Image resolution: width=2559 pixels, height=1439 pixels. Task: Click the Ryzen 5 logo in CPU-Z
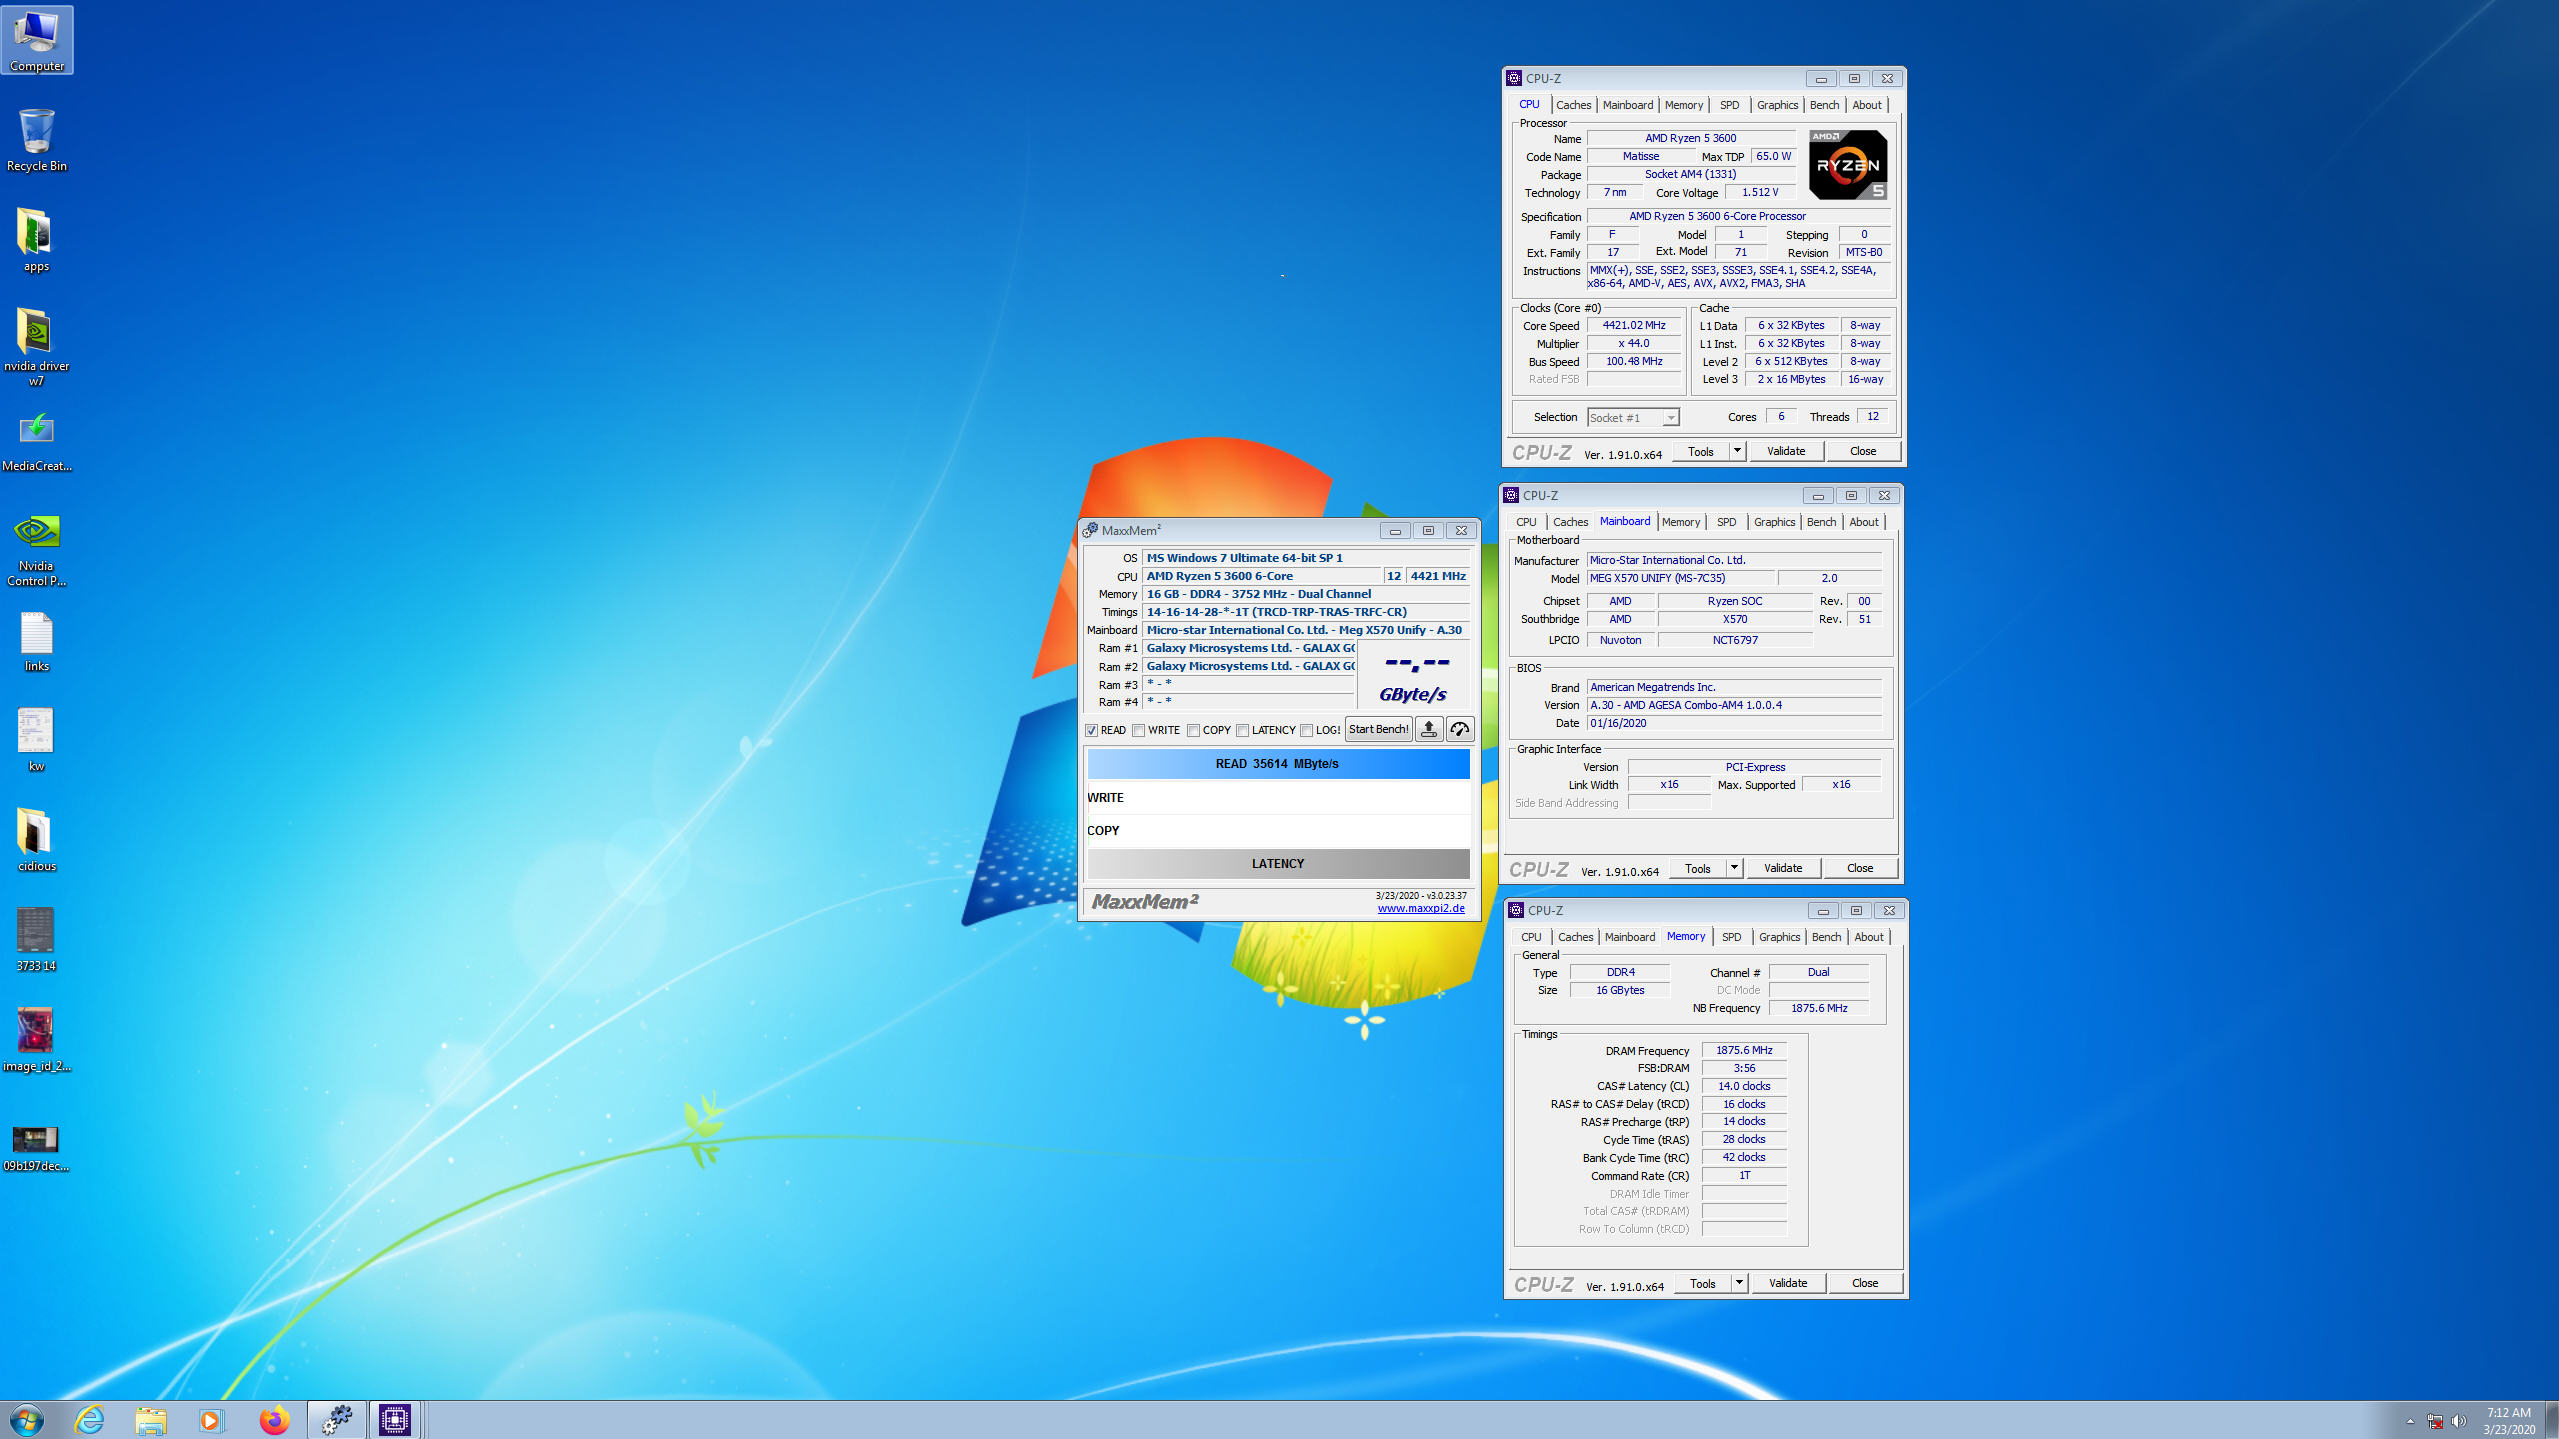point(1848,165)
